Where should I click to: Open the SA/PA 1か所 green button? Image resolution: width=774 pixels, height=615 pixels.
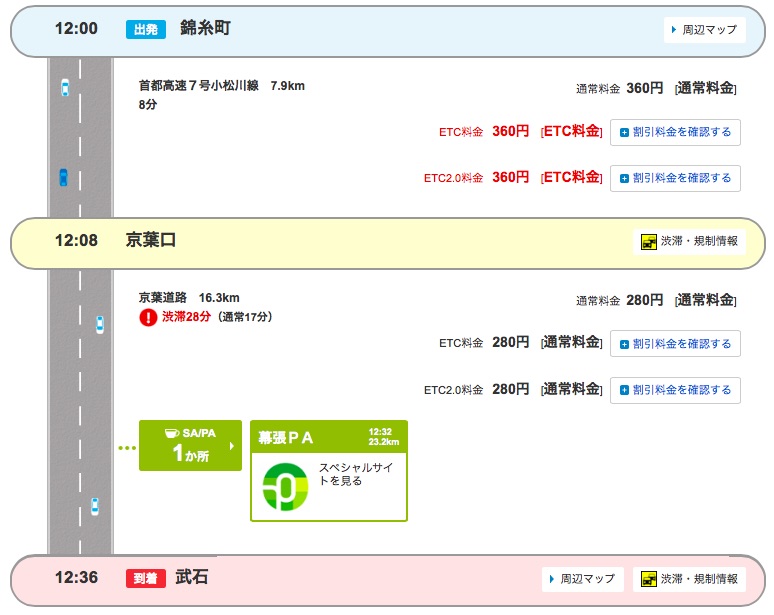(x=191, y=446)
